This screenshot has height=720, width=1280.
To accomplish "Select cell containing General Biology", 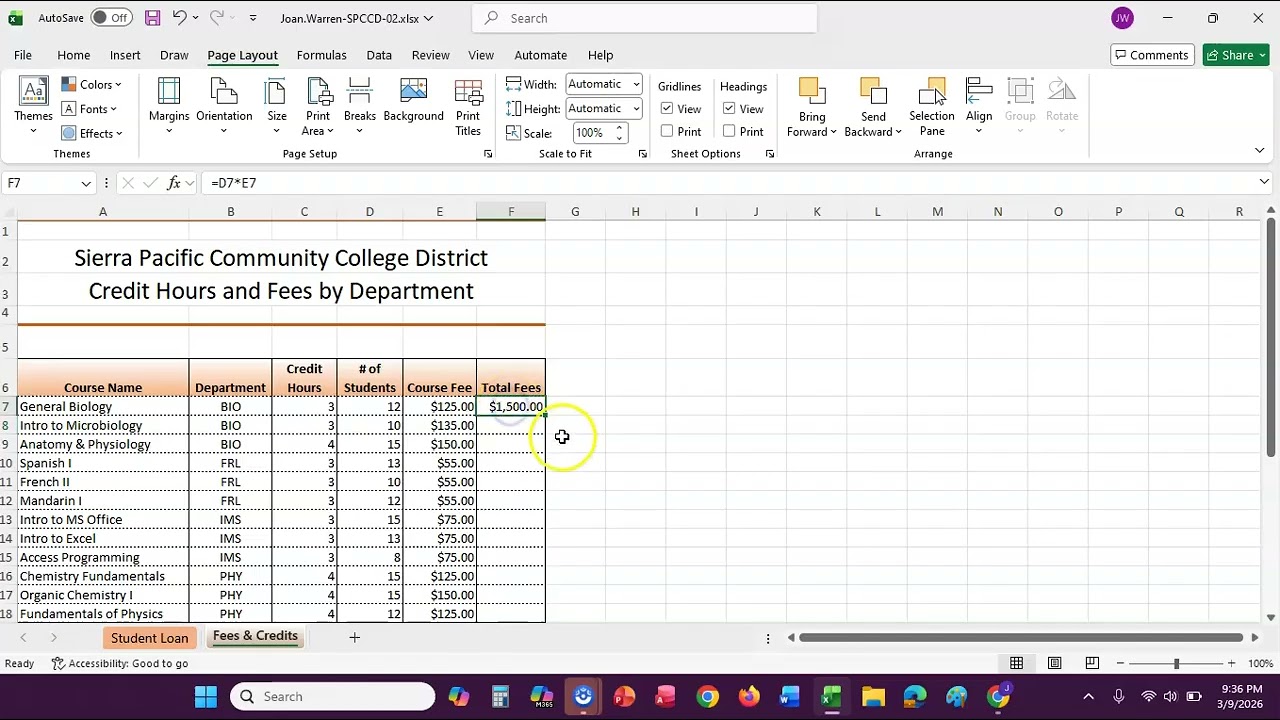I will point(102,407).
